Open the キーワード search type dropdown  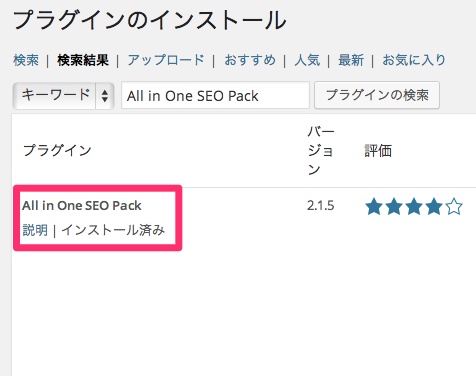point(63,96)
